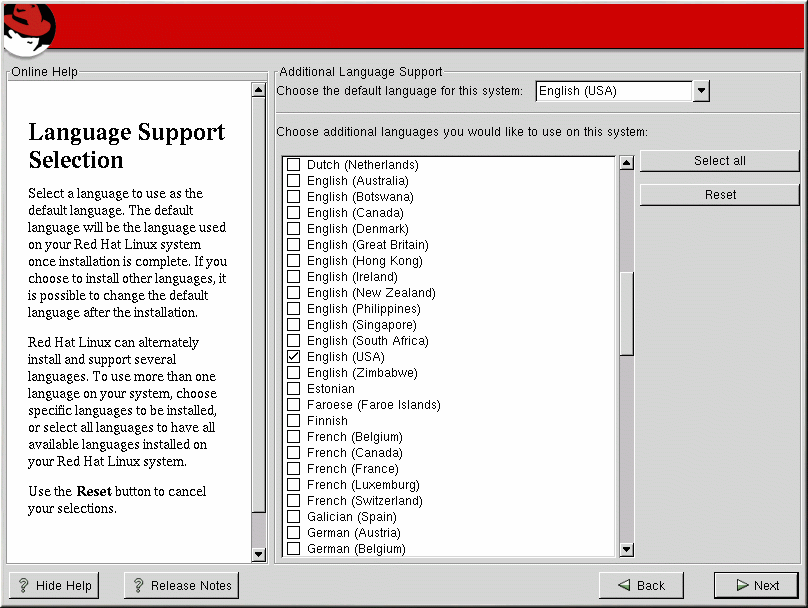This screenshot has height=608, width=808.
Task: Tick English (Philippines) checkbox
Action: tap(293, 308)
